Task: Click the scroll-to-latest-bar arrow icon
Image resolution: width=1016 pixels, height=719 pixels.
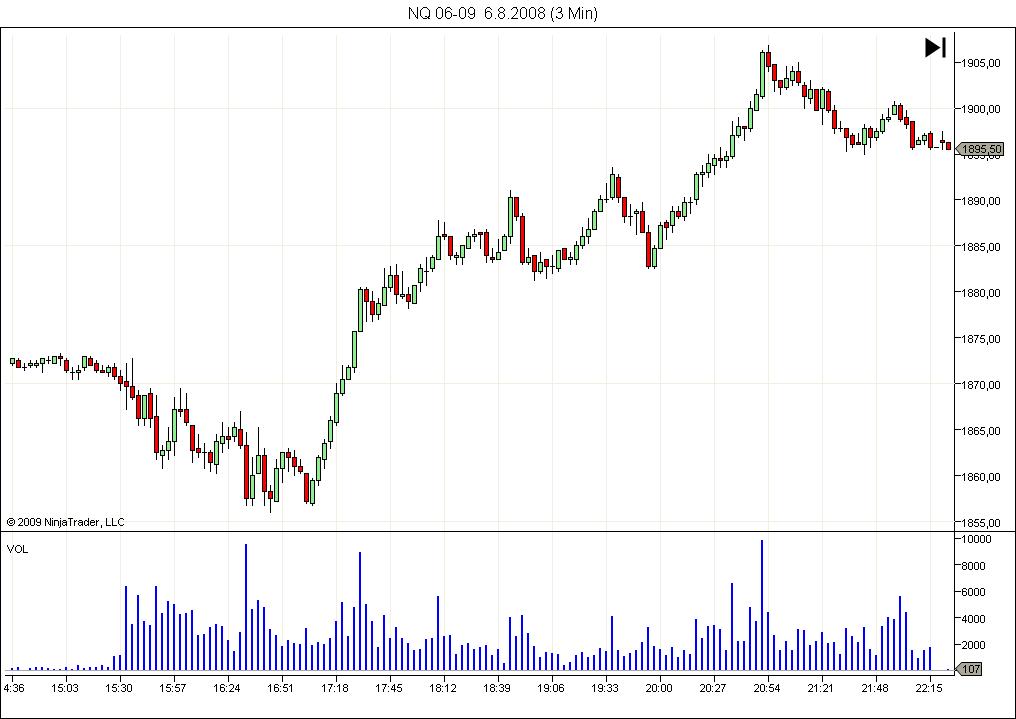Action: coord(935,47)
